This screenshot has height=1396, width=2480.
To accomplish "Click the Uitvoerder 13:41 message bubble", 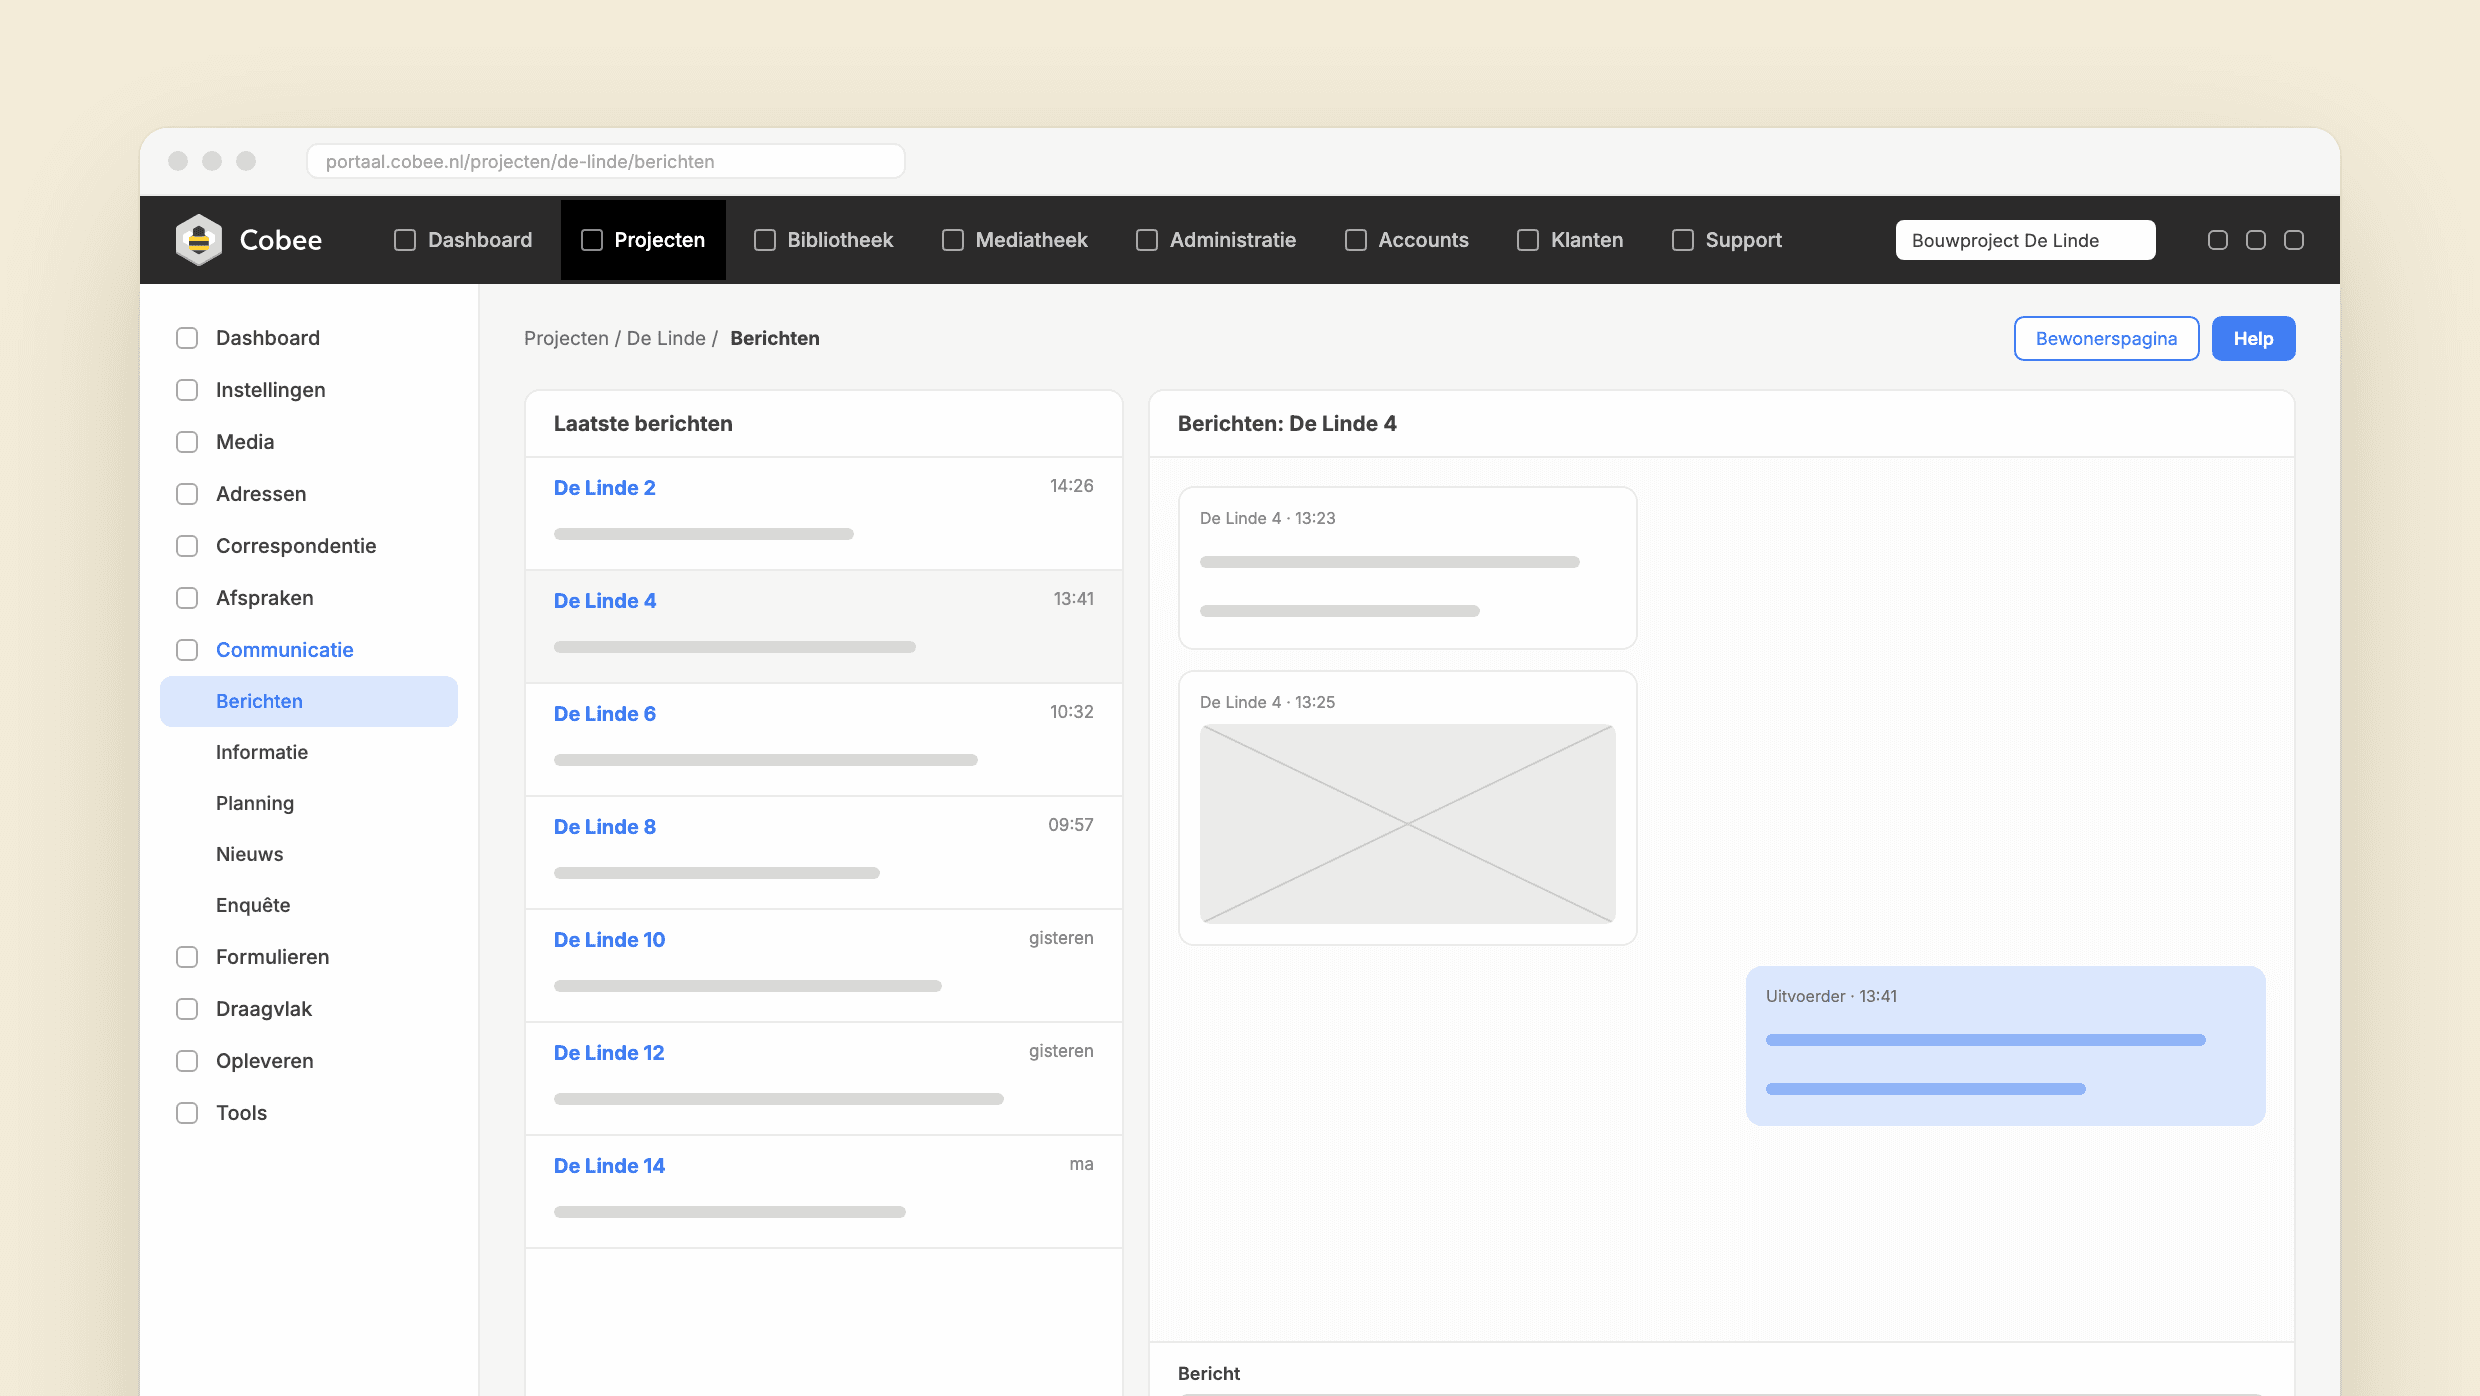I will pos(2005,1046).
